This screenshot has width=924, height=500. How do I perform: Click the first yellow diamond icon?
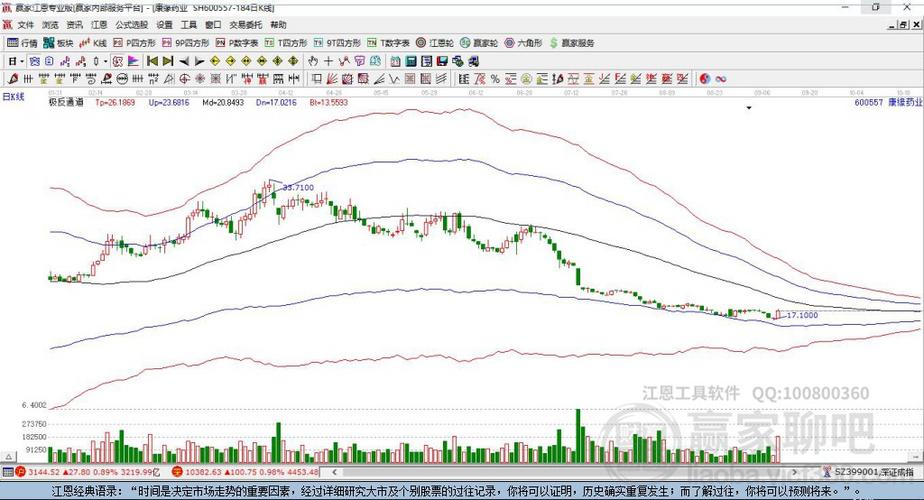(215, 61)
